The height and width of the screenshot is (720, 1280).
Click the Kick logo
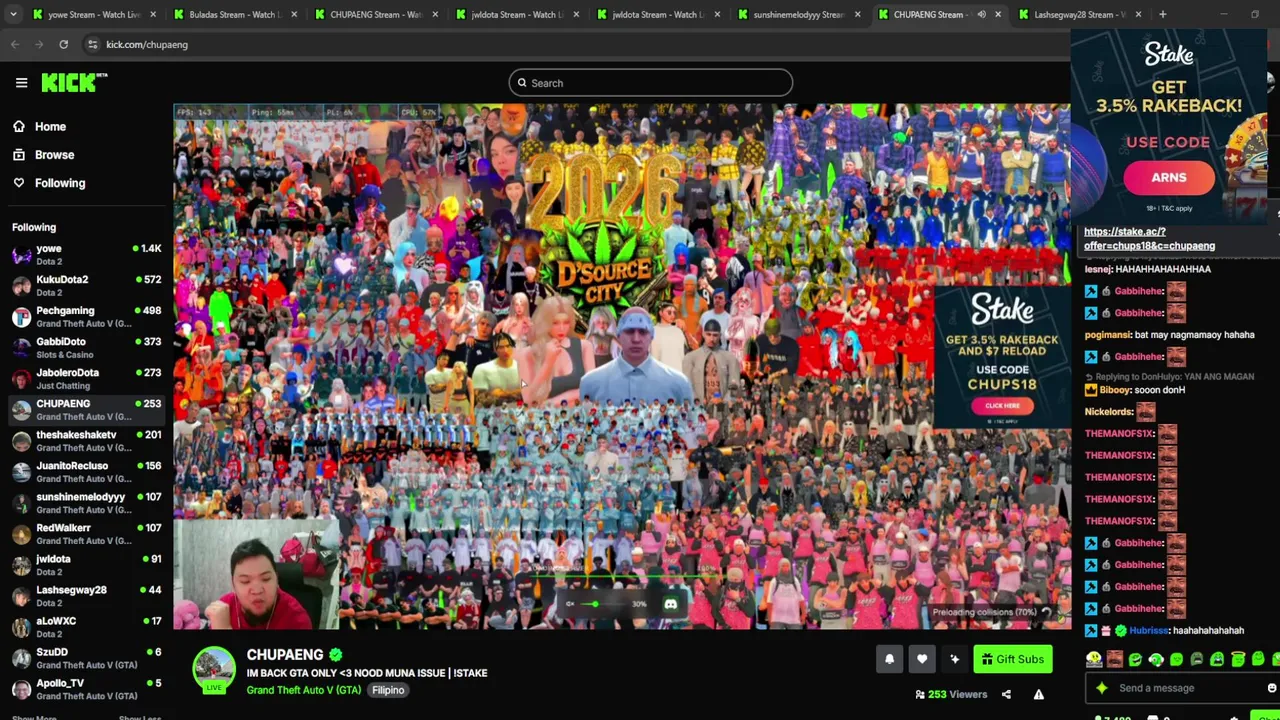pyautogui.click(x=74, y=83)
